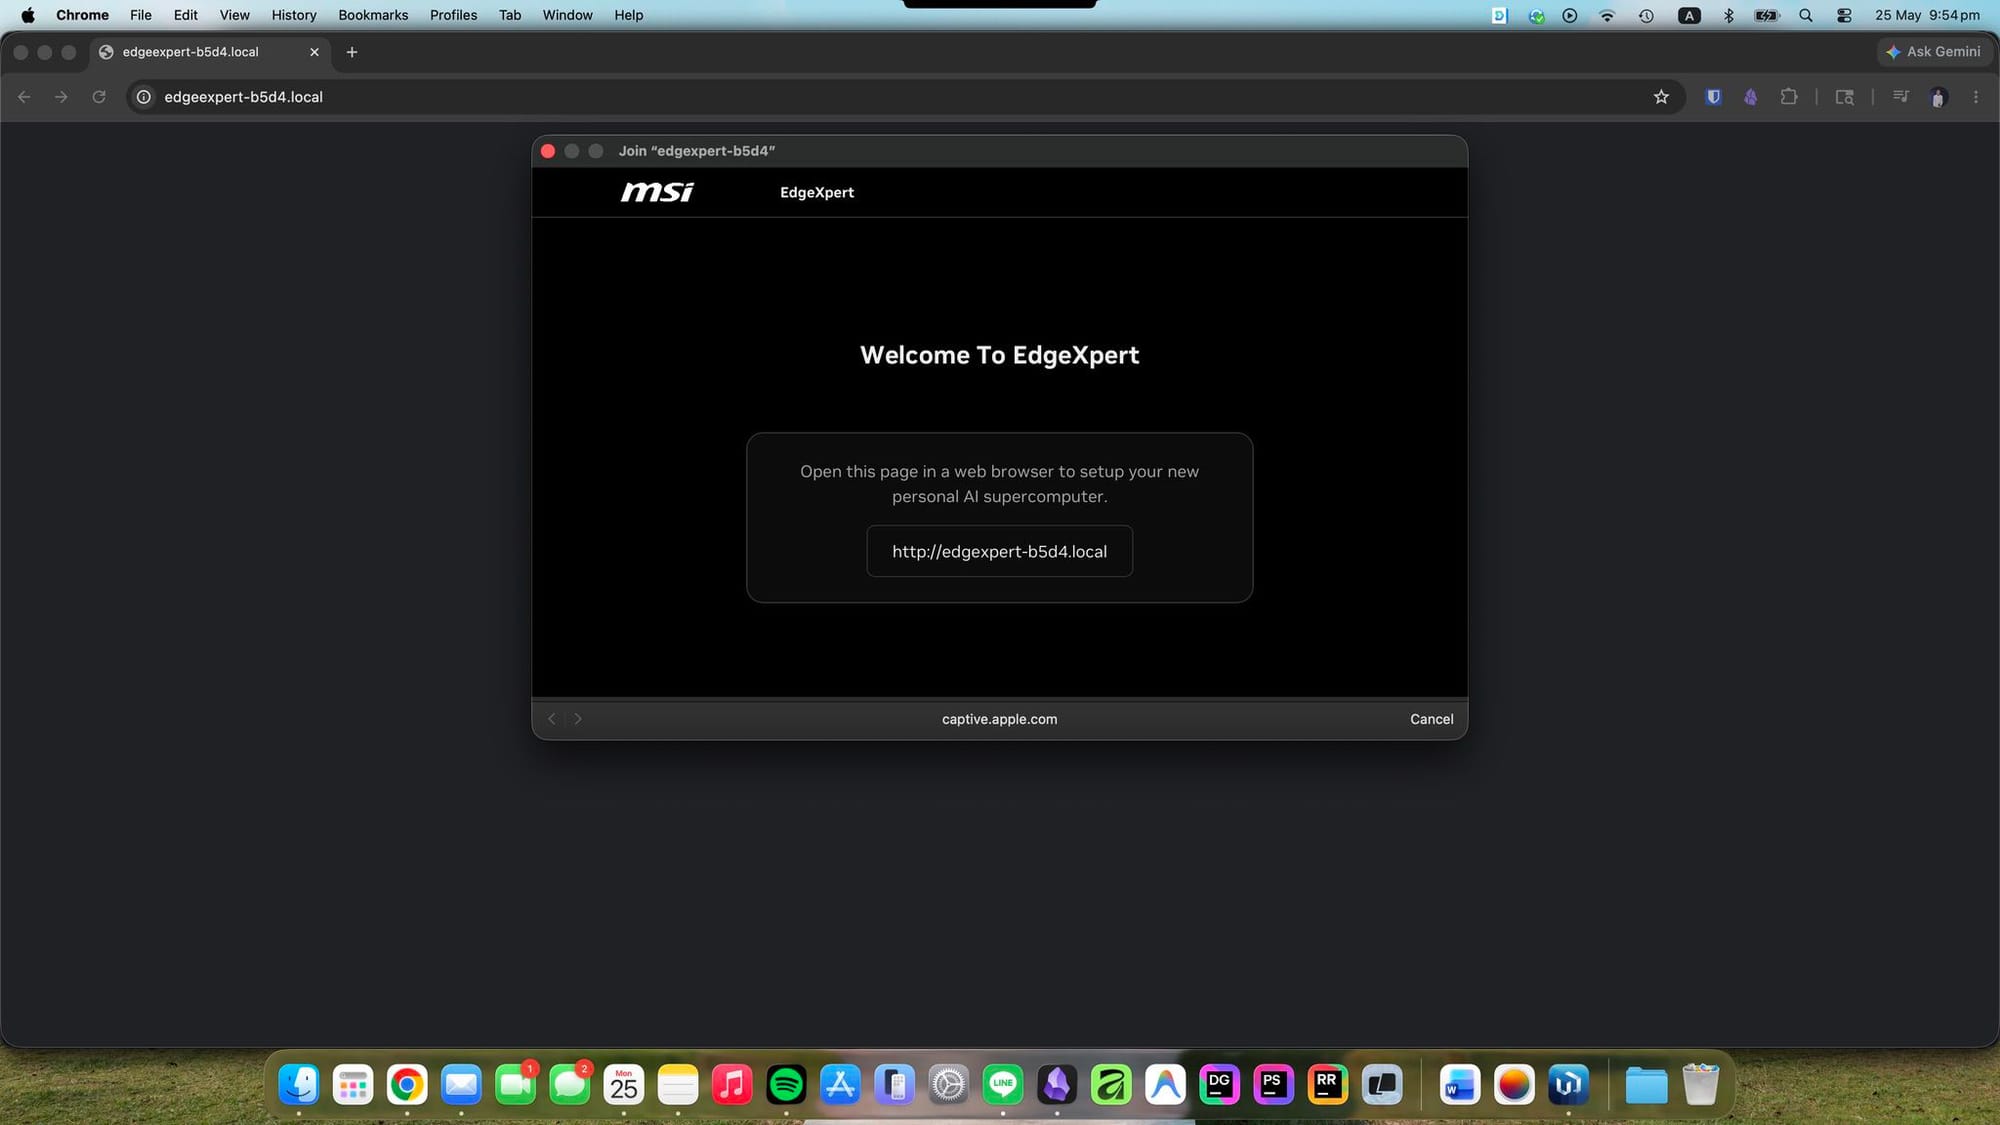
Task: Open Launchpad from the Dock
Action: (x=353, y=1084)
